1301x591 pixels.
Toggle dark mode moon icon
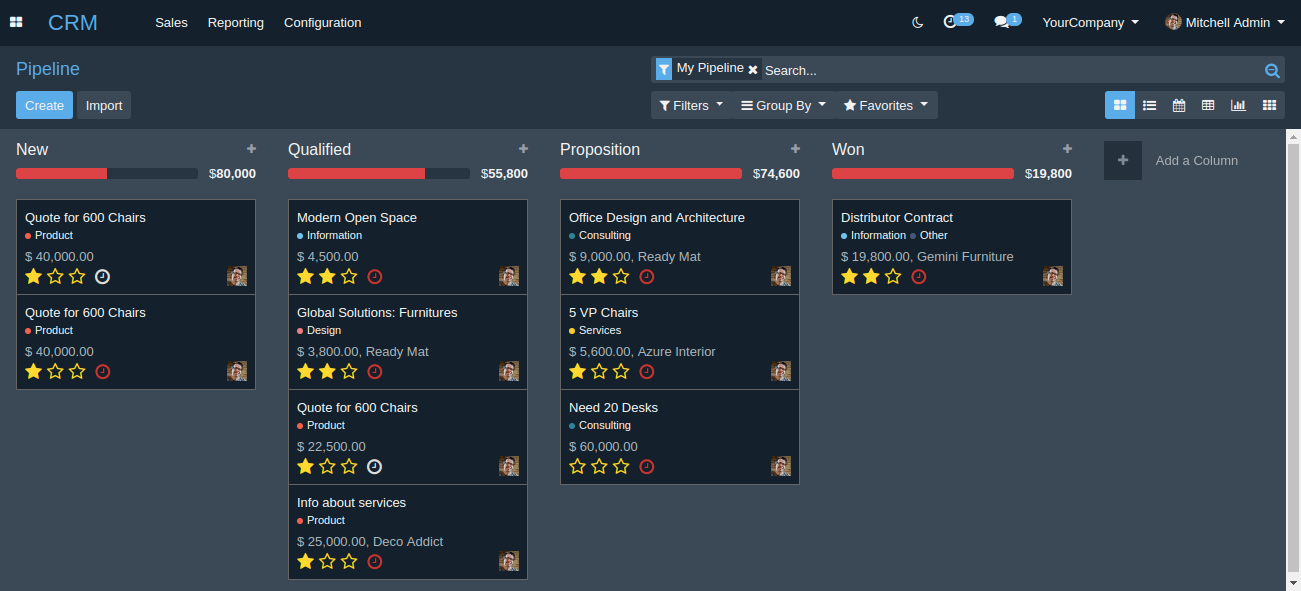[918, 22]
